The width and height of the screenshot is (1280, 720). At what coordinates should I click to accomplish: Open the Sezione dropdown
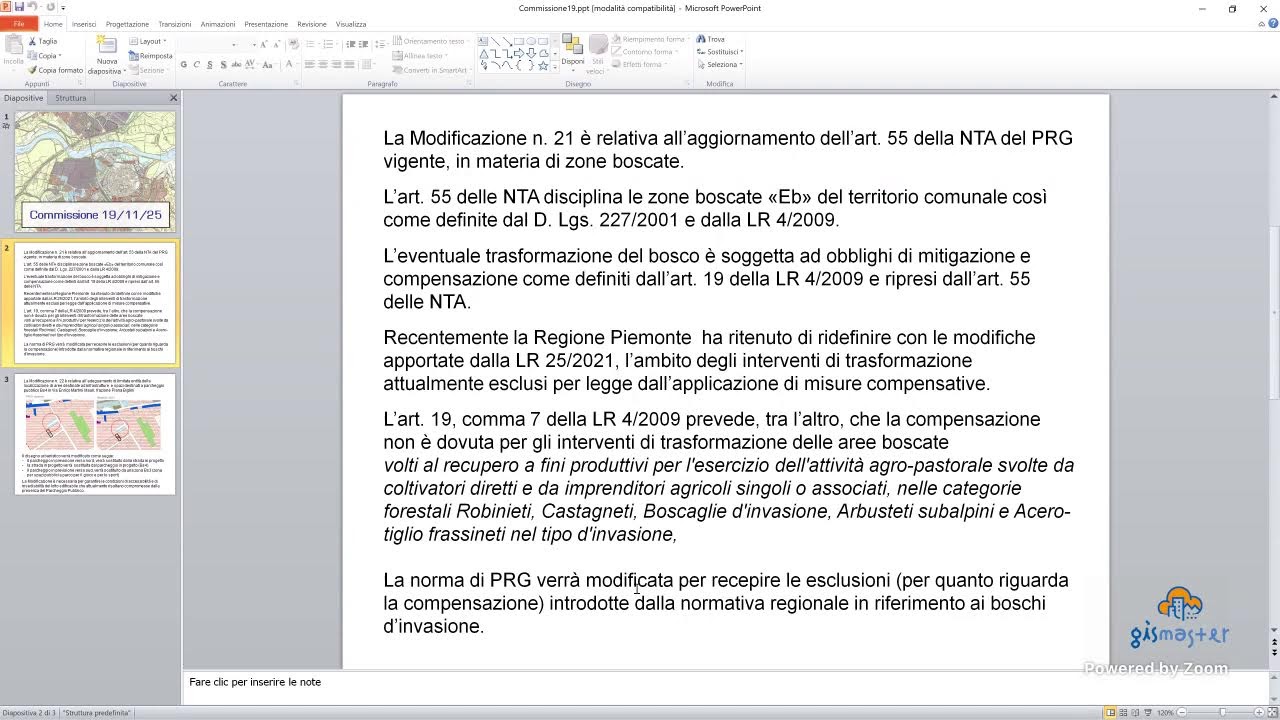pos(148,70)
